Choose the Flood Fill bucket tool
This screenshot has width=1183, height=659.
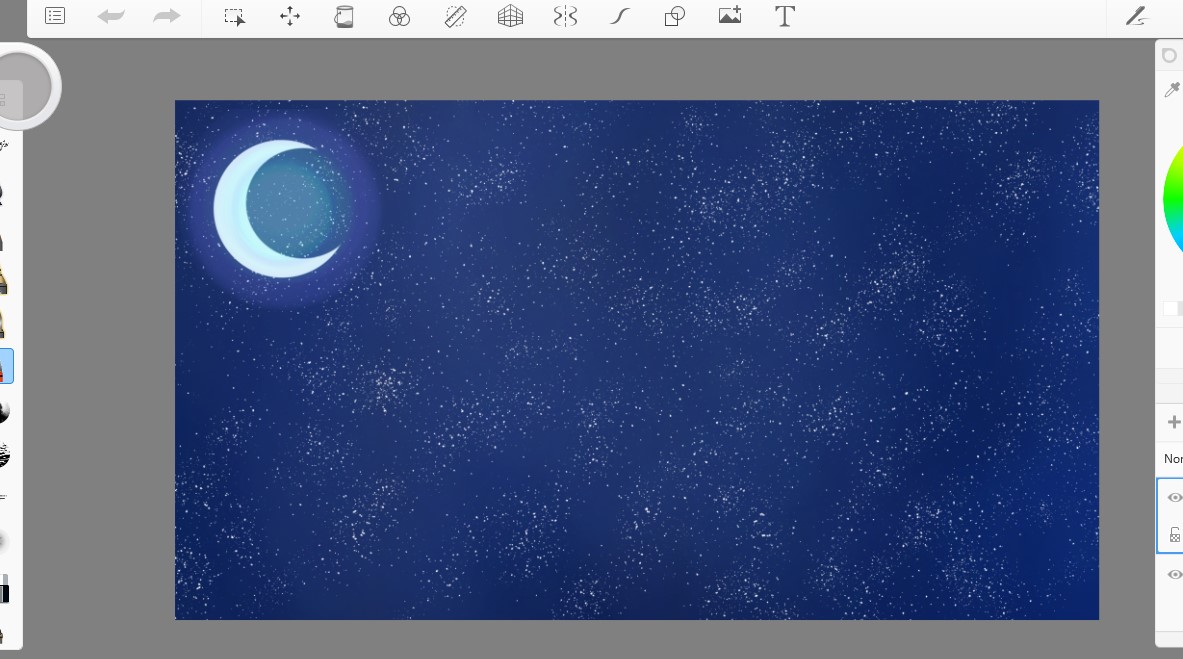344,16
